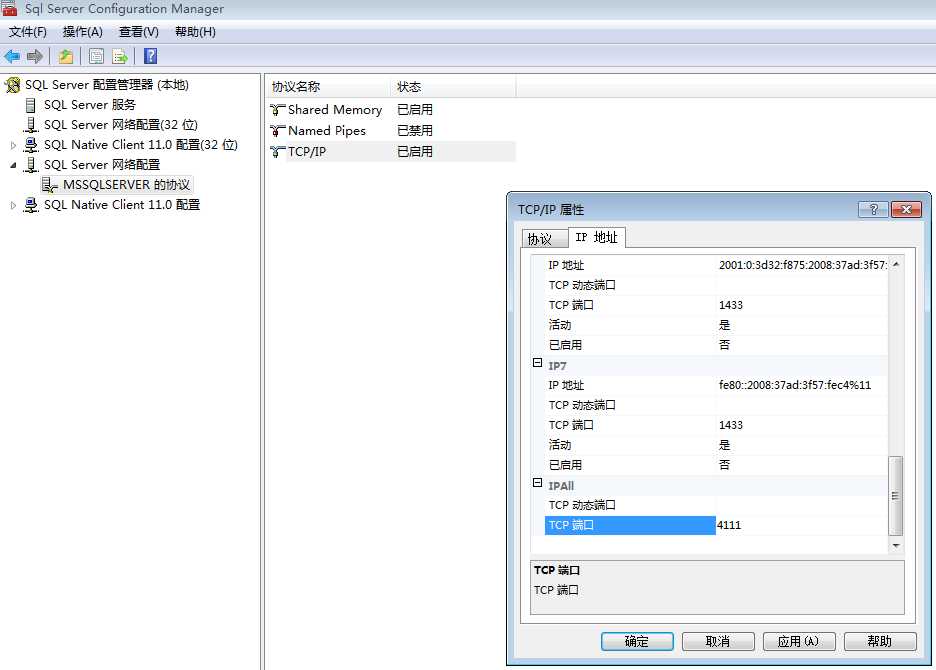The image size is (936, 670).
Task: Select the highlighted TCP 端口 property under IPAll
Action: [x=630, y=525]
